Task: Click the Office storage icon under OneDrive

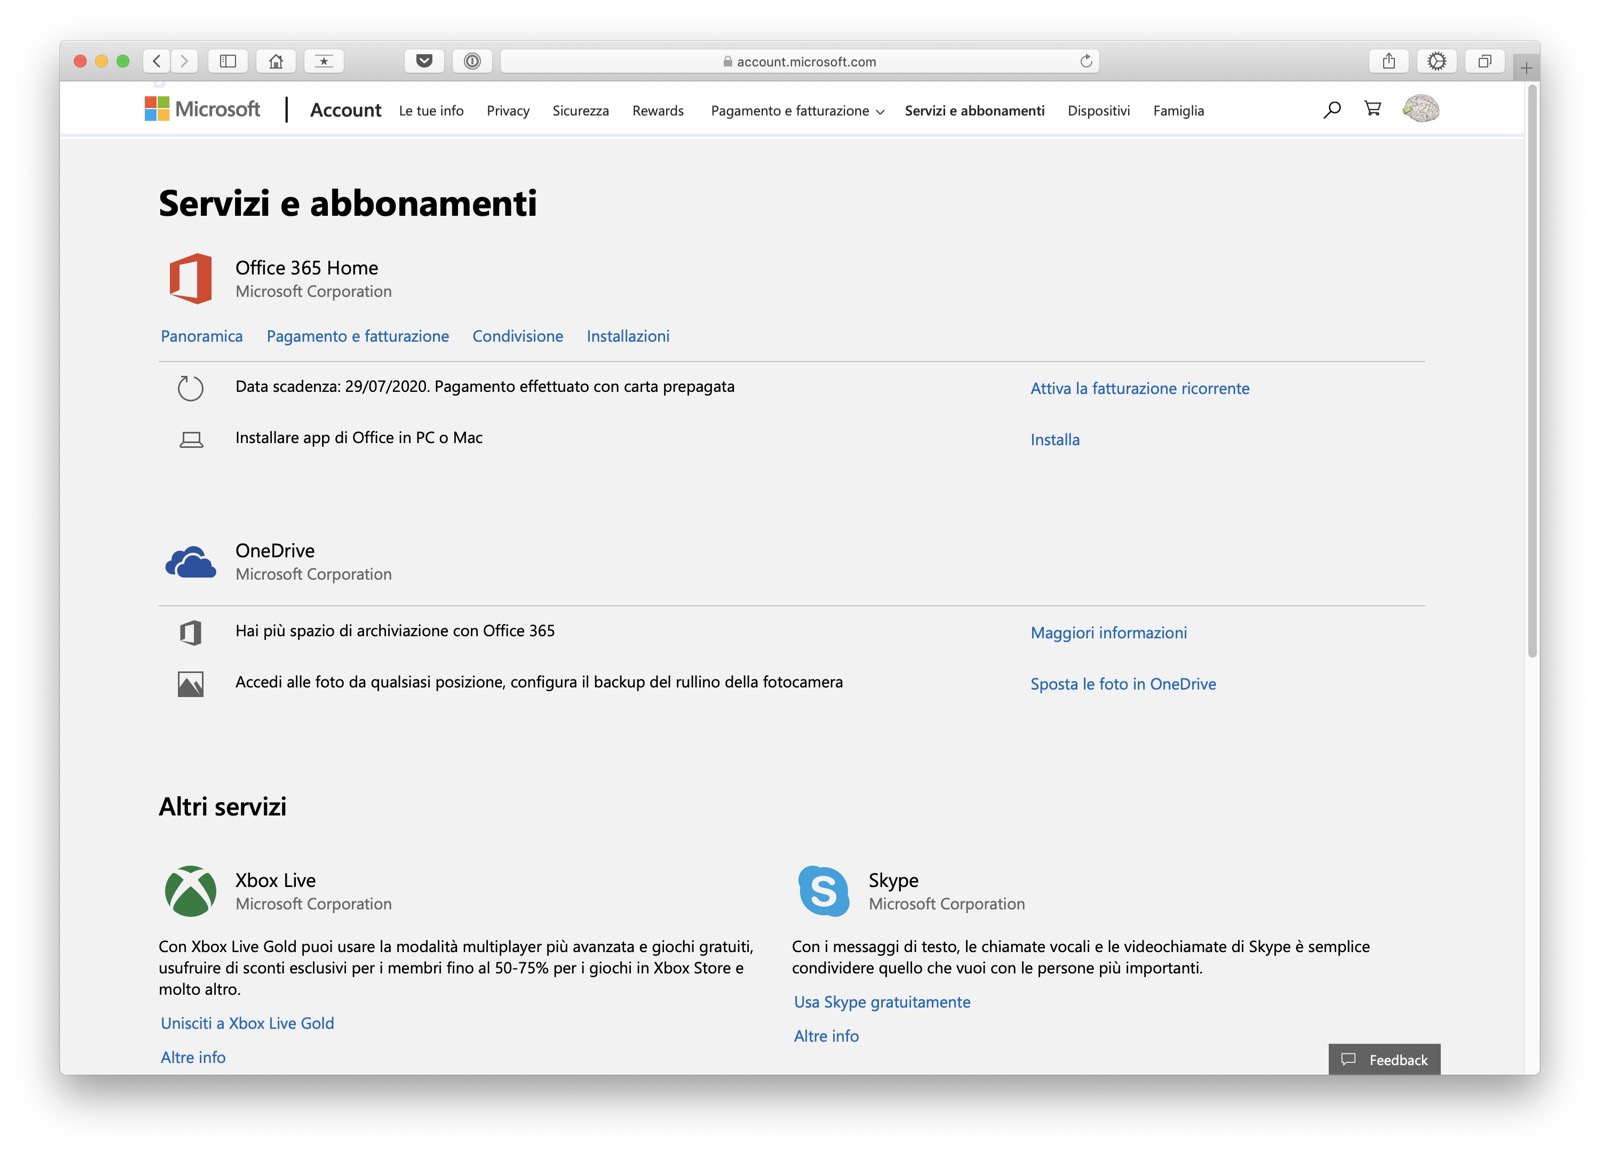Action: tap(190, 632)
